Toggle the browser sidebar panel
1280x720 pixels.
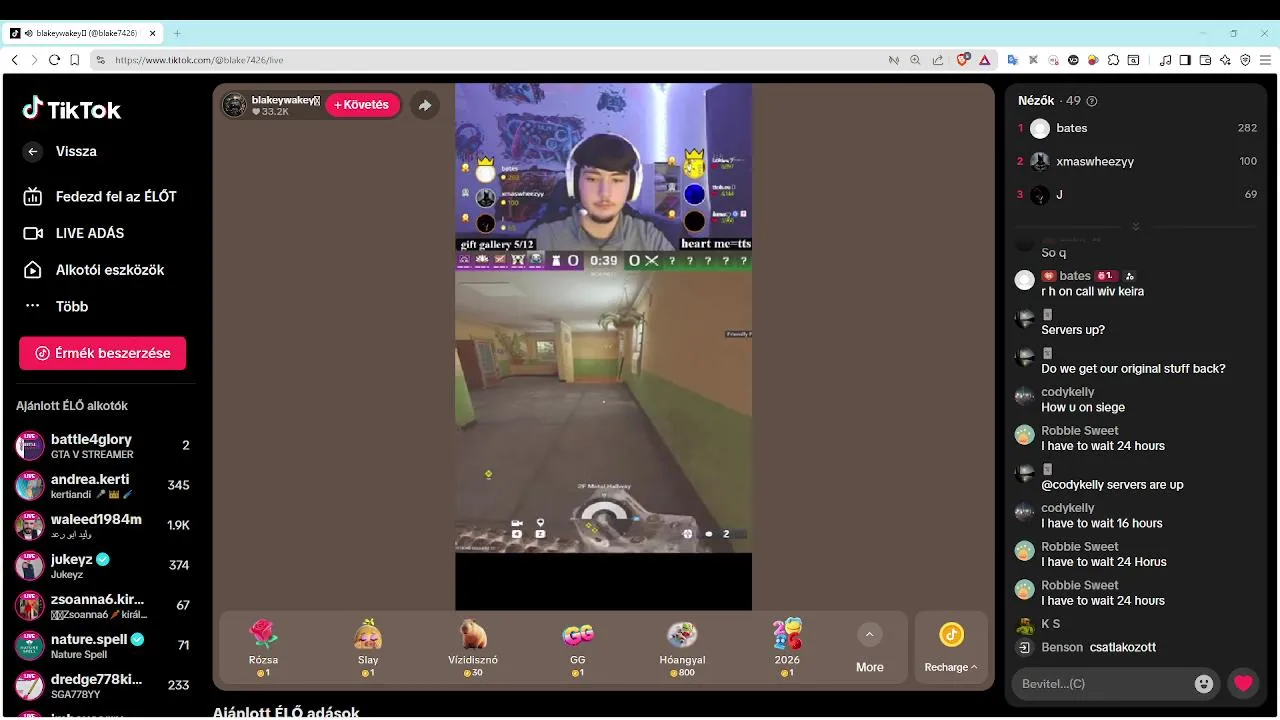click(1185, 60)
